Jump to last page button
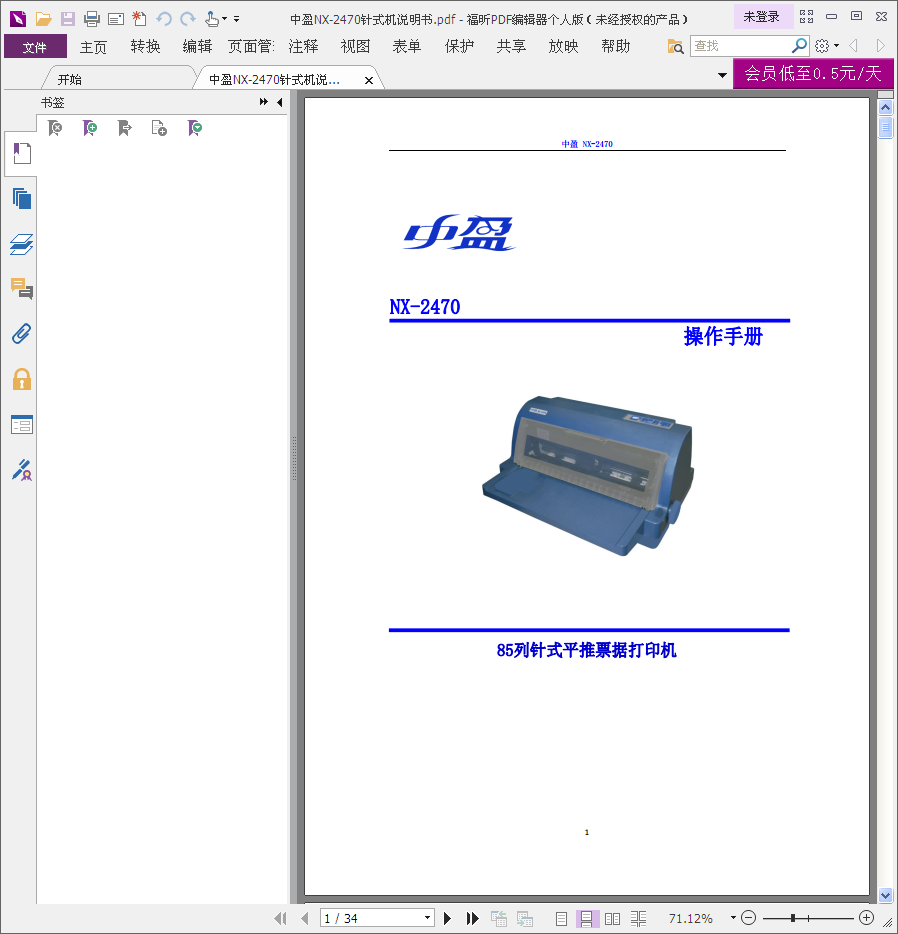 472,919
